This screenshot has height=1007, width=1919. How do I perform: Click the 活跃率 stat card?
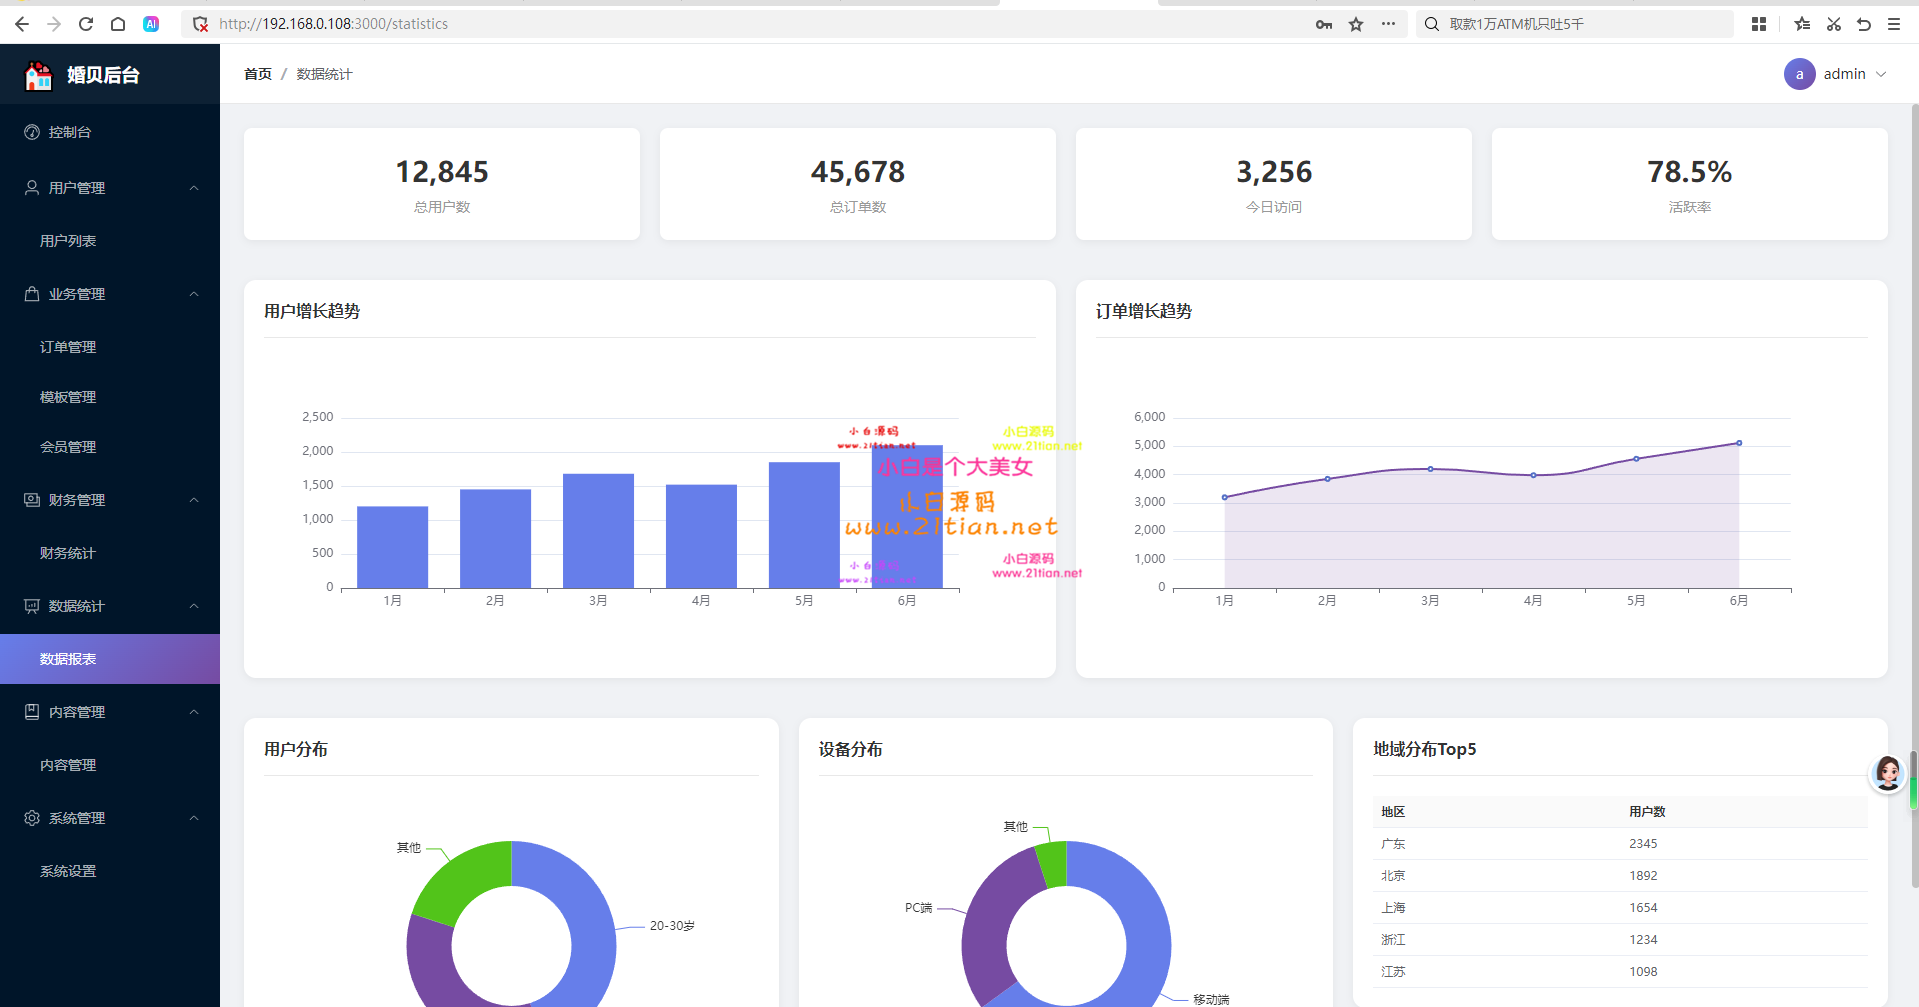1690,184
